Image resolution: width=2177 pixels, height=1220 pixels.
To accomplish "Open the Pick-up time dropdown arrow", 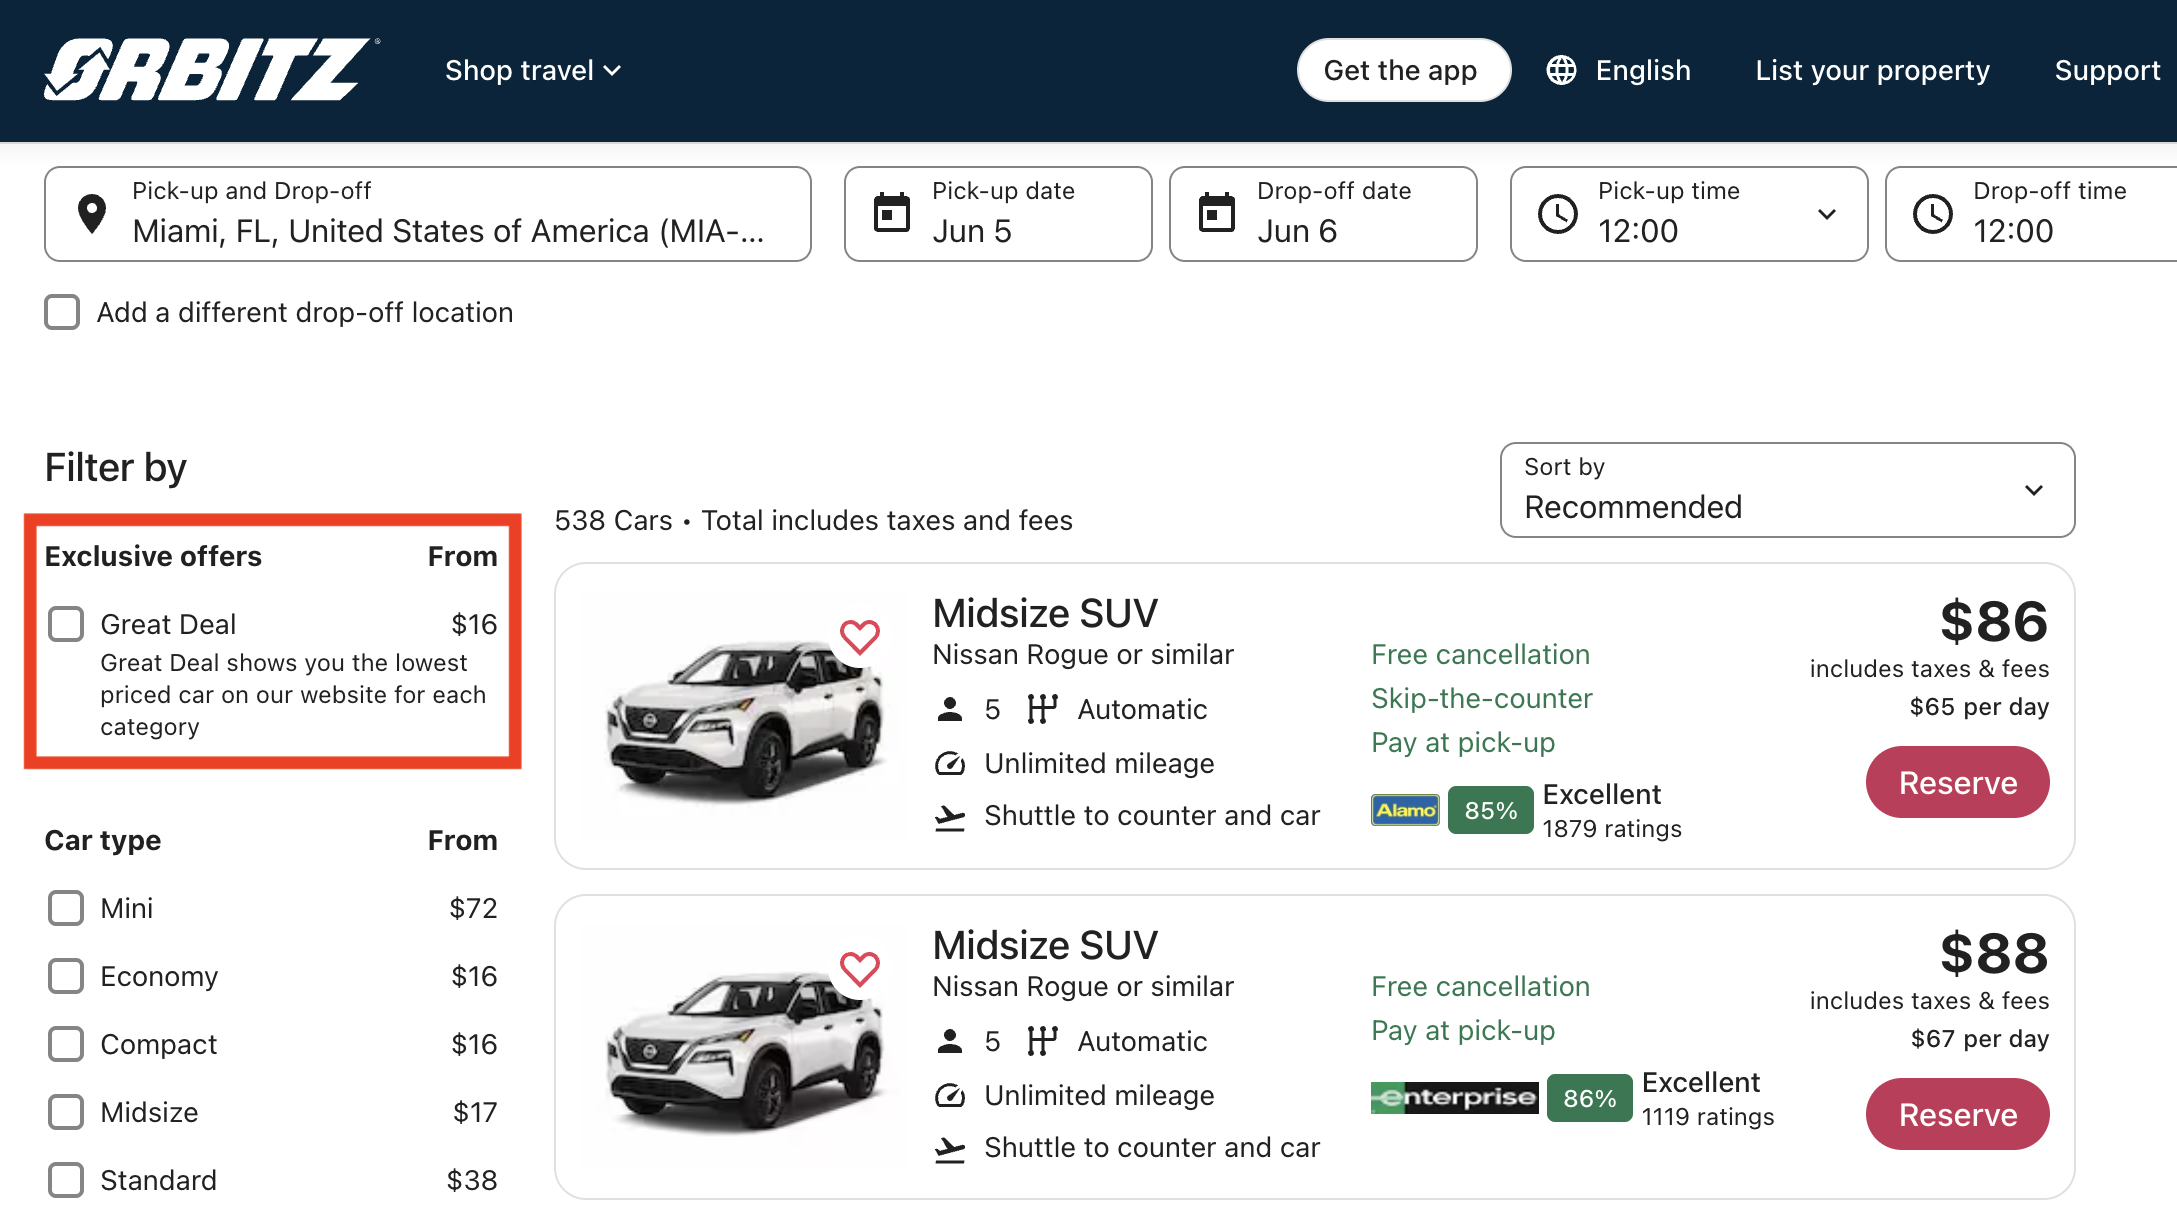I will pos(1826,214).
